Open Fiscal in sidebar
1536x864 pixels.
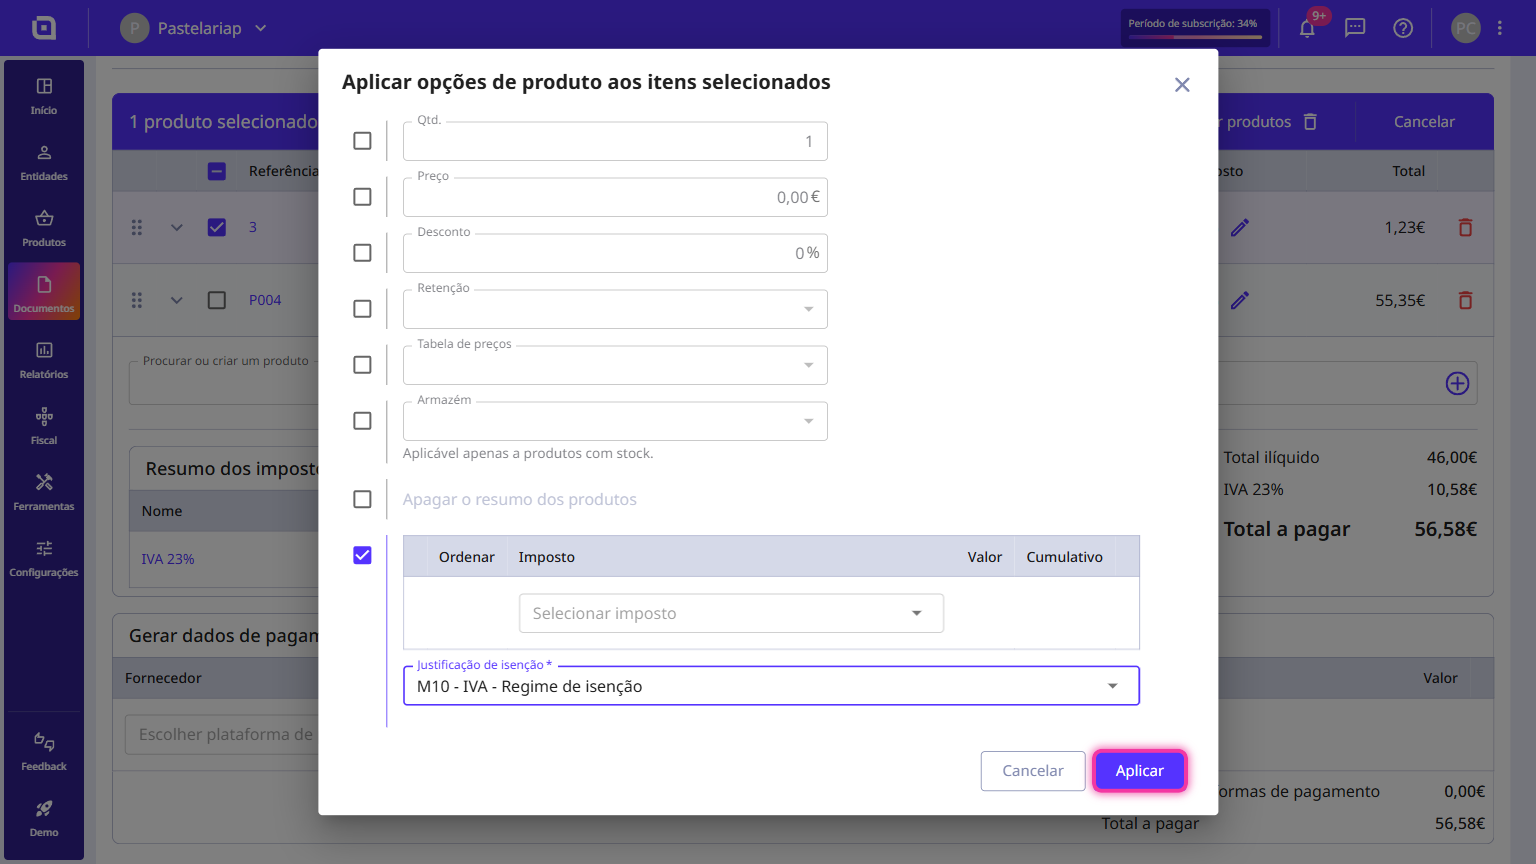tap(44, 426)
